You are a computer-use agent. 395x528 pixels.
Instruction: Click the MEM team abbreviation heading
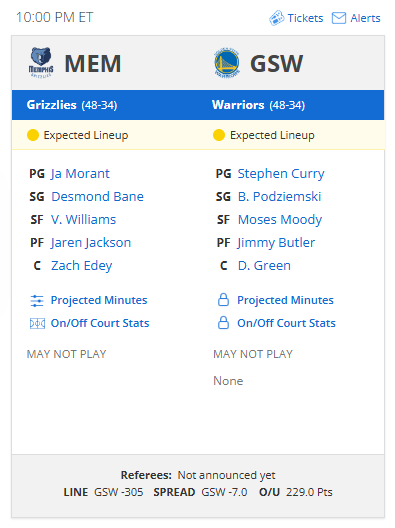click(x=93, y=63)
